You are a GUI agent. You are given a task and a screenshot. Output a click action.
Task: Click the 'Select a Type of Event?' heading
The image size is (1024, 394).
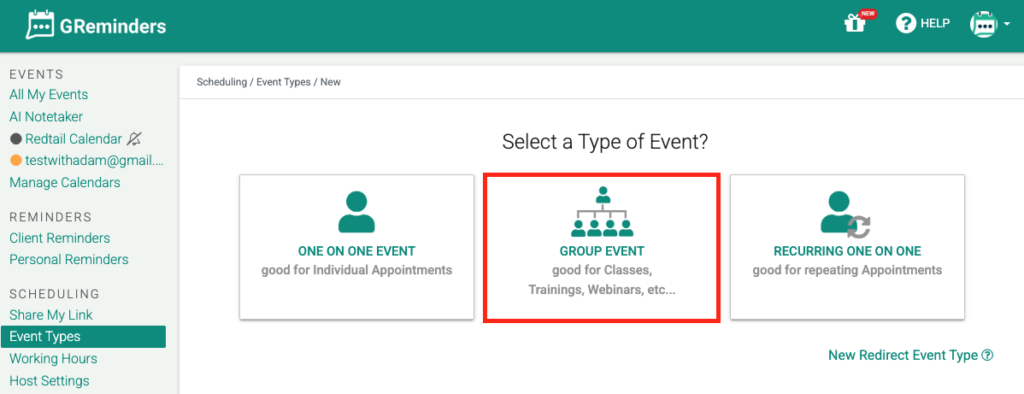point(605,142)
